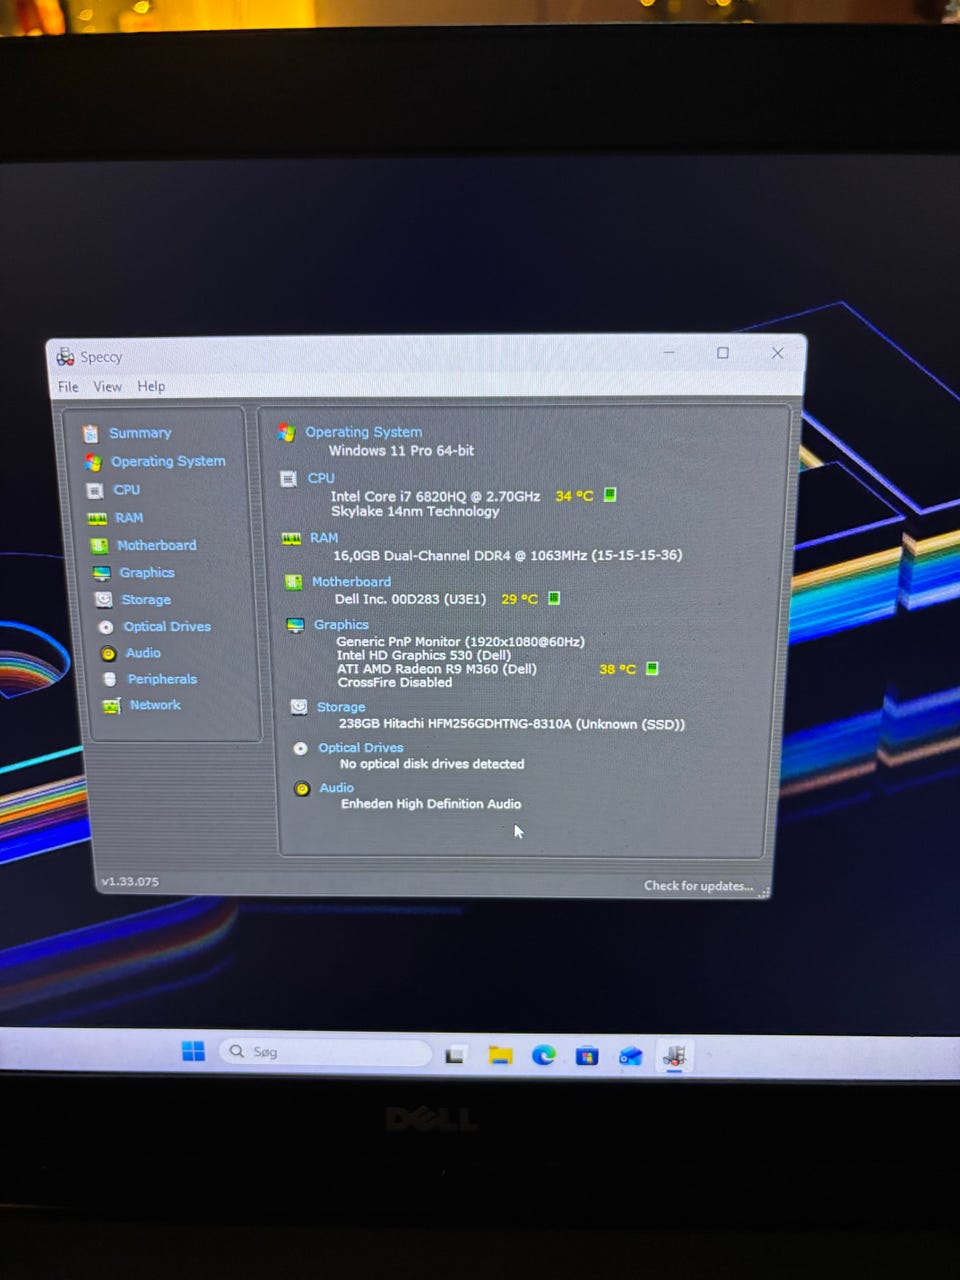Image resolution: width=960 pixels, height=1280 pixels.
Task: Open the Operating System heading link in summary
Action: coord(364,432)
